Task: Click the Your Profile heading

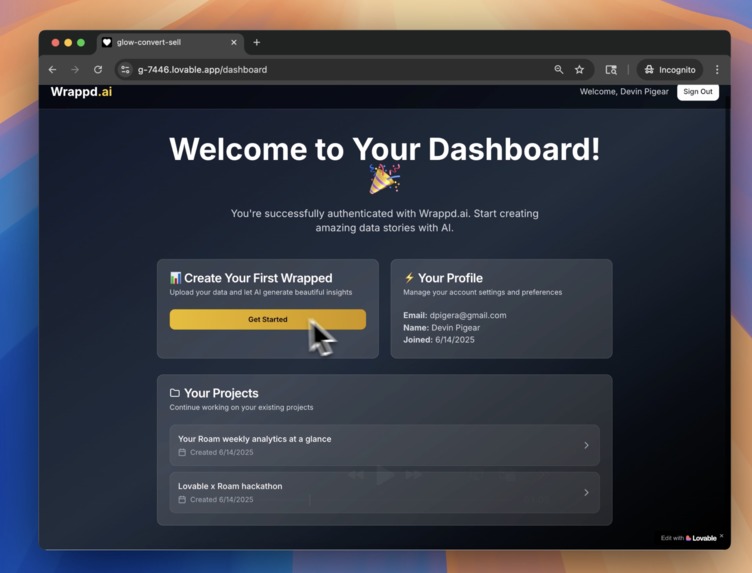Action: (x=450, y=278)
